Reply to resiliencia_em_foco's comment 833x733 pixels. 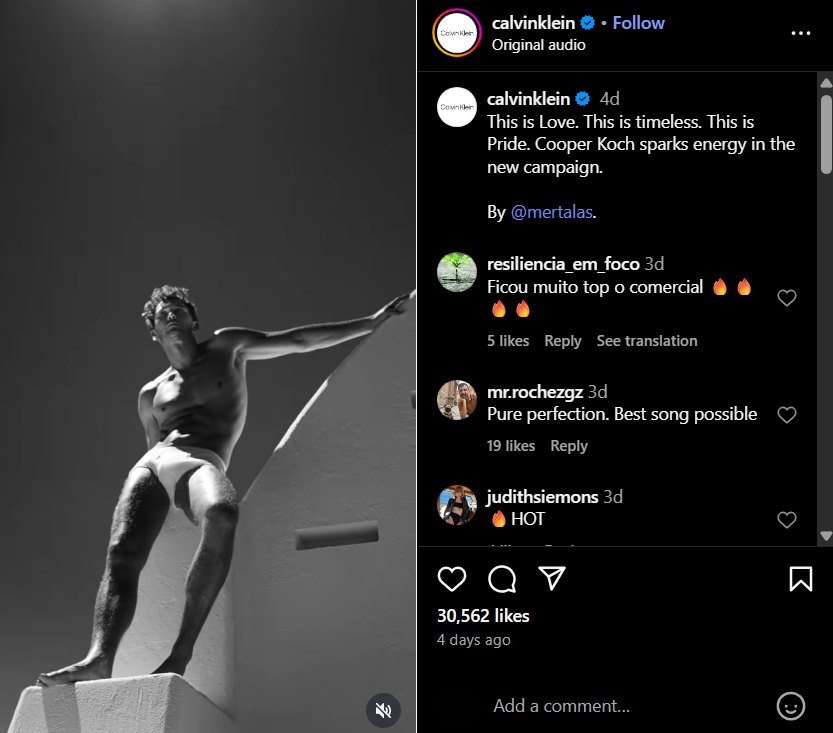(562, 341)
